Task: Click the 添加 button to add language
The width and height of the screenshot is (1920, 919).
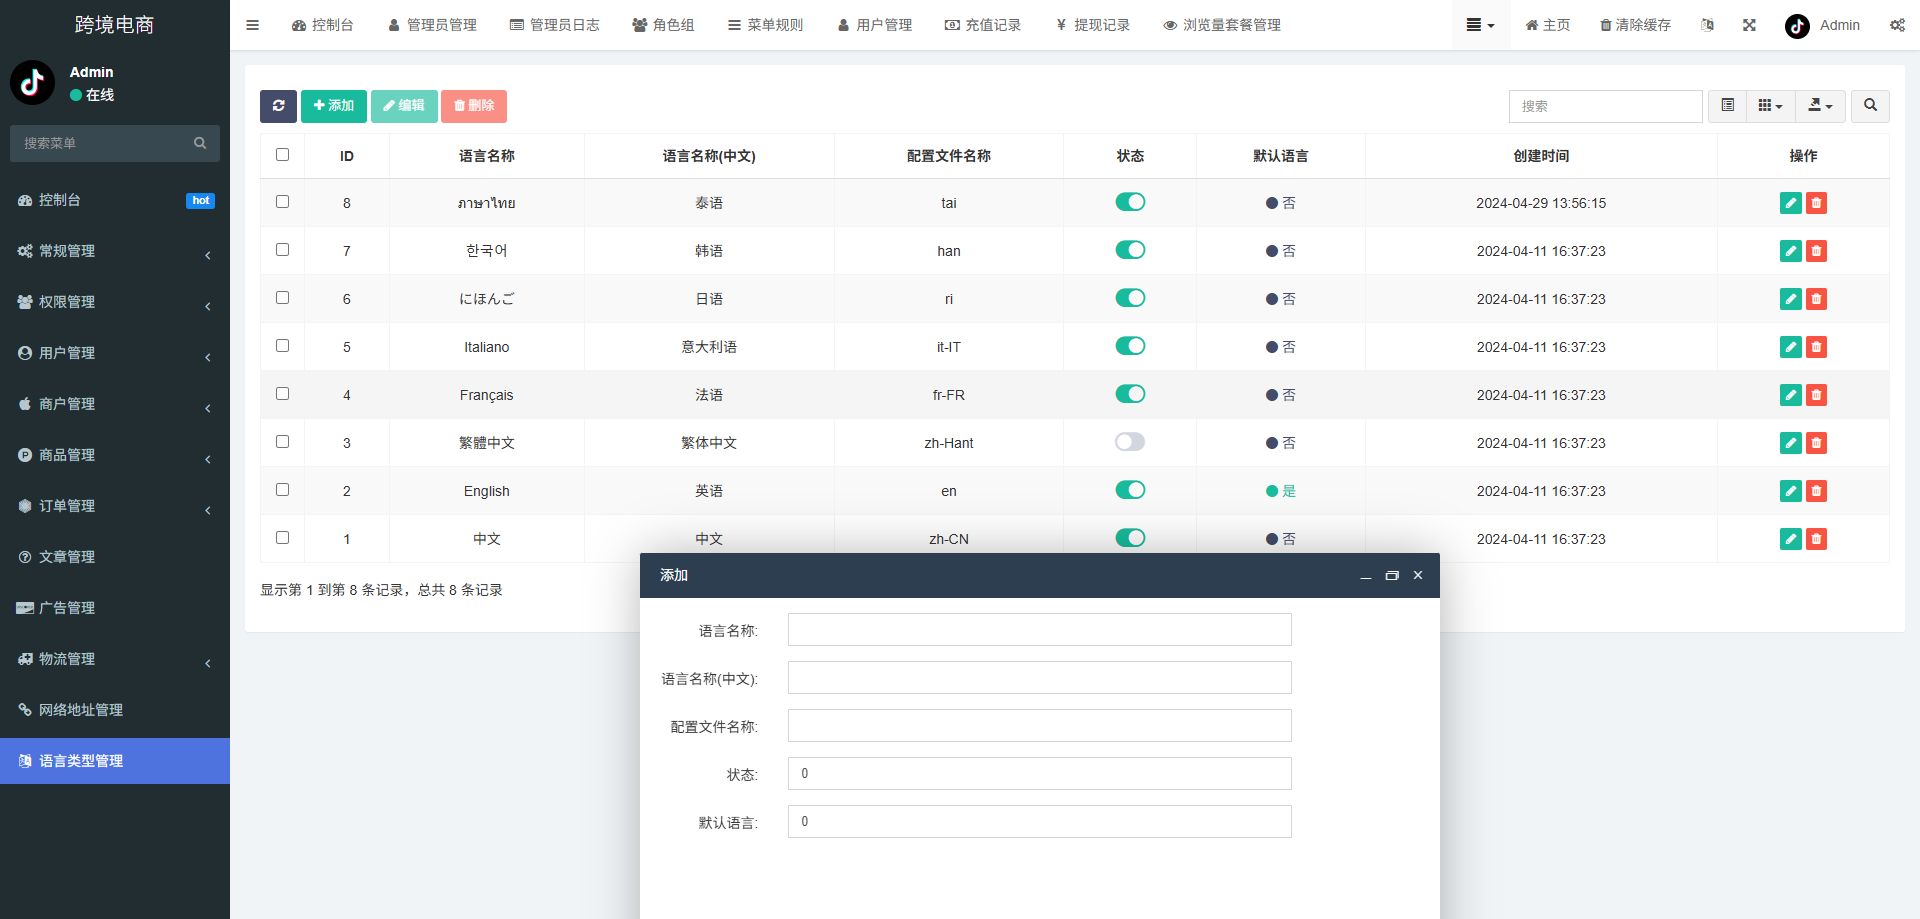Action: (x=334, y=106)
